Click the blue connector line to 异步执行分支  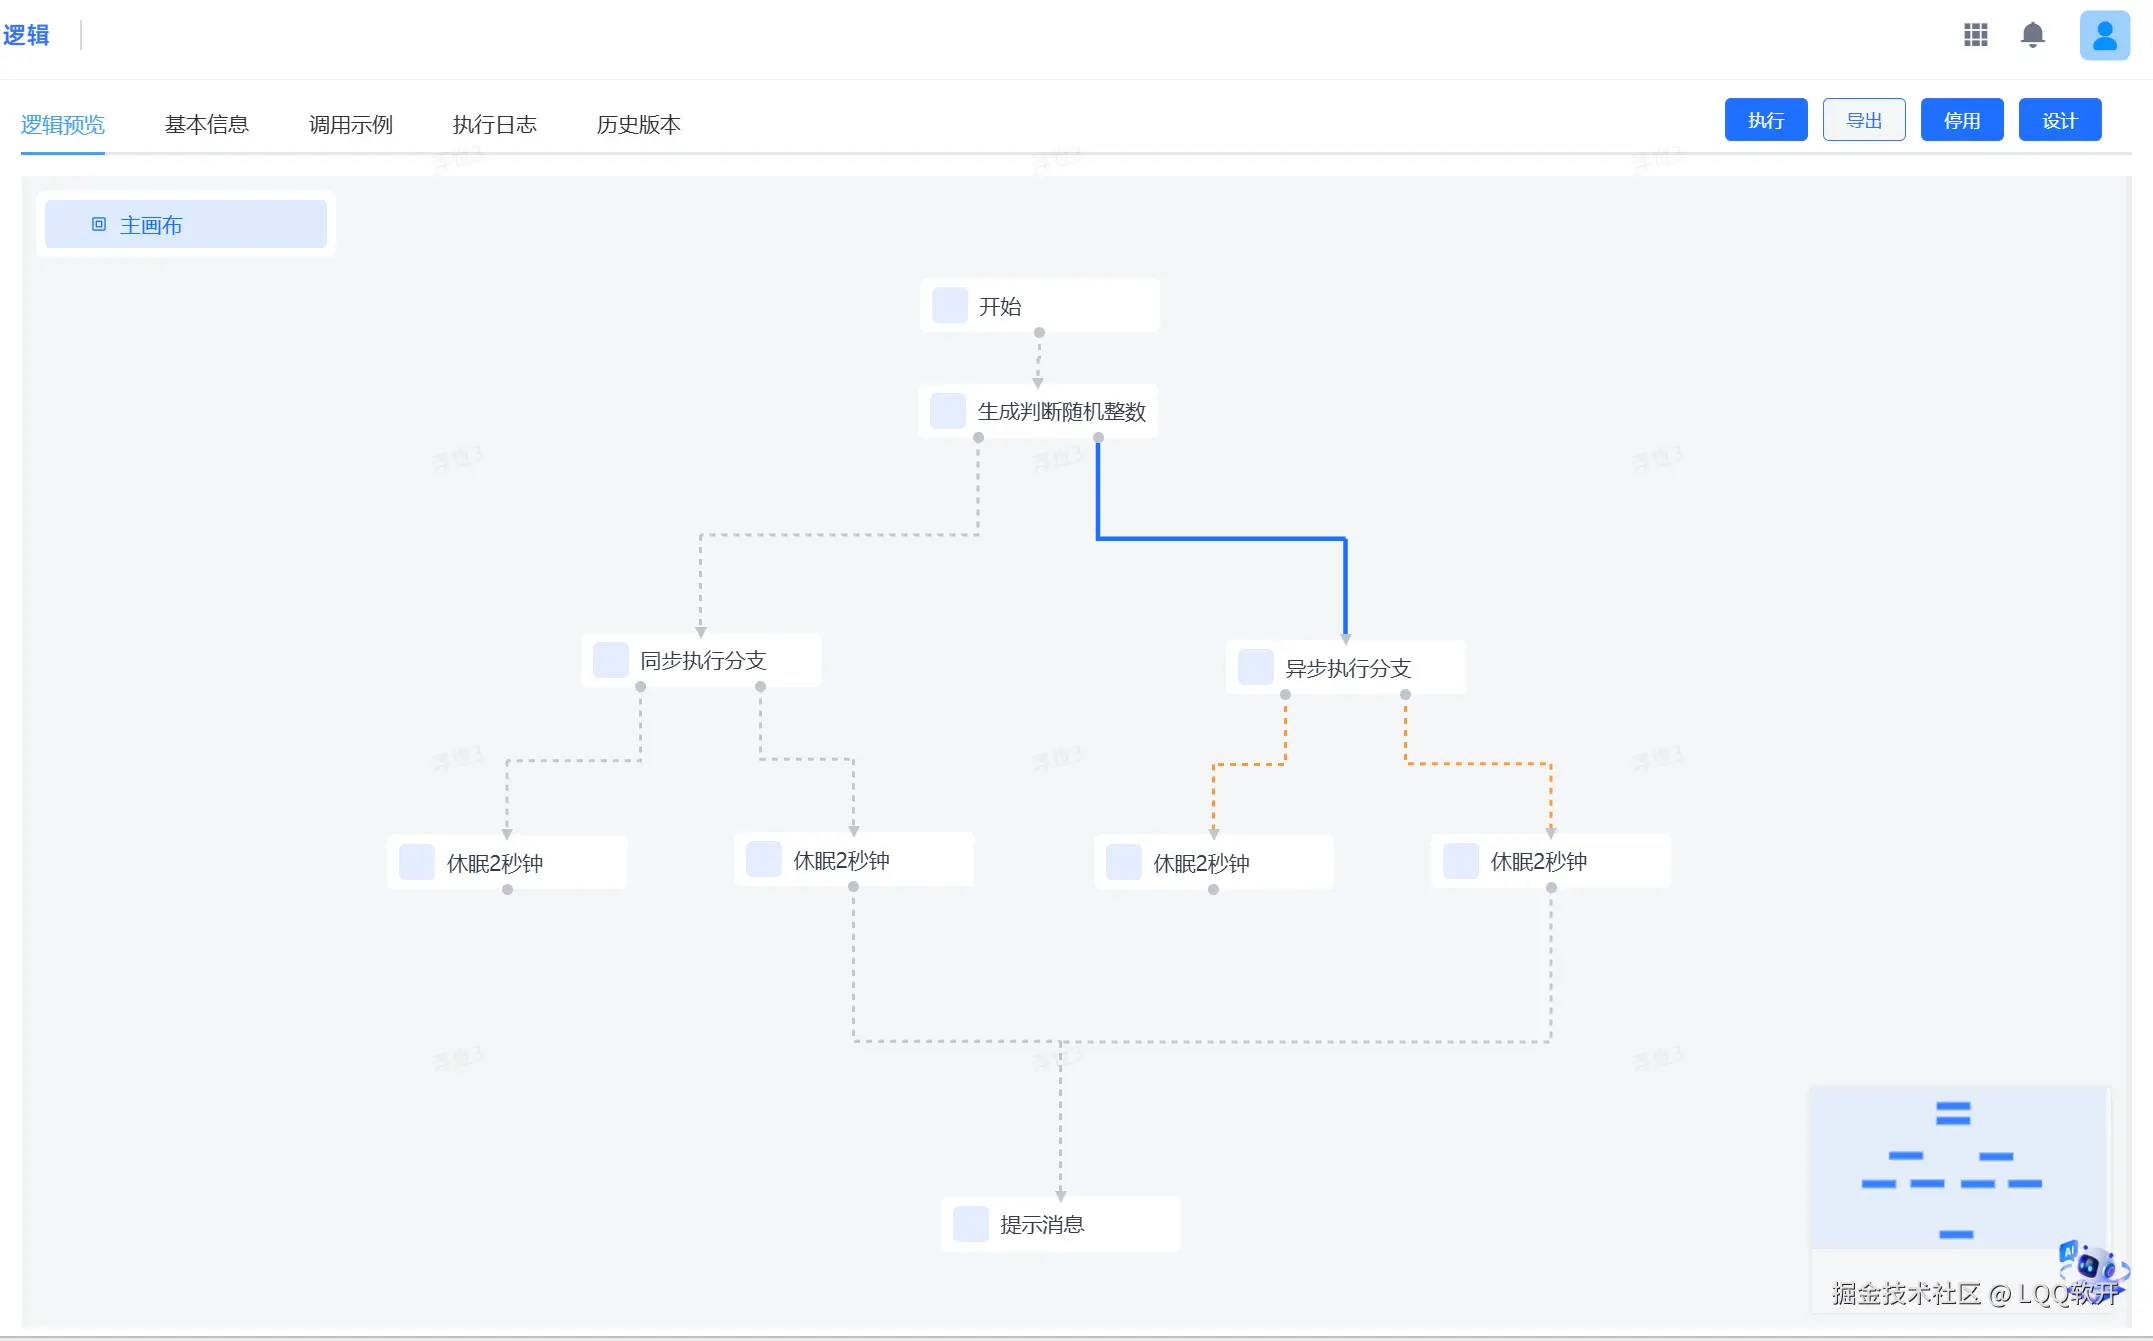[1220, 539]
